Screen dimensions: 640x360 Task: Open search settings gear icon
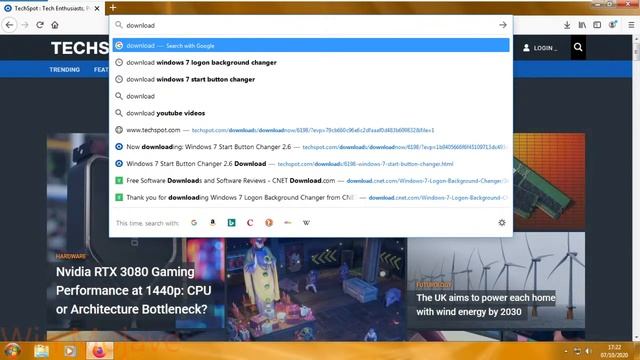coord(502,222)
